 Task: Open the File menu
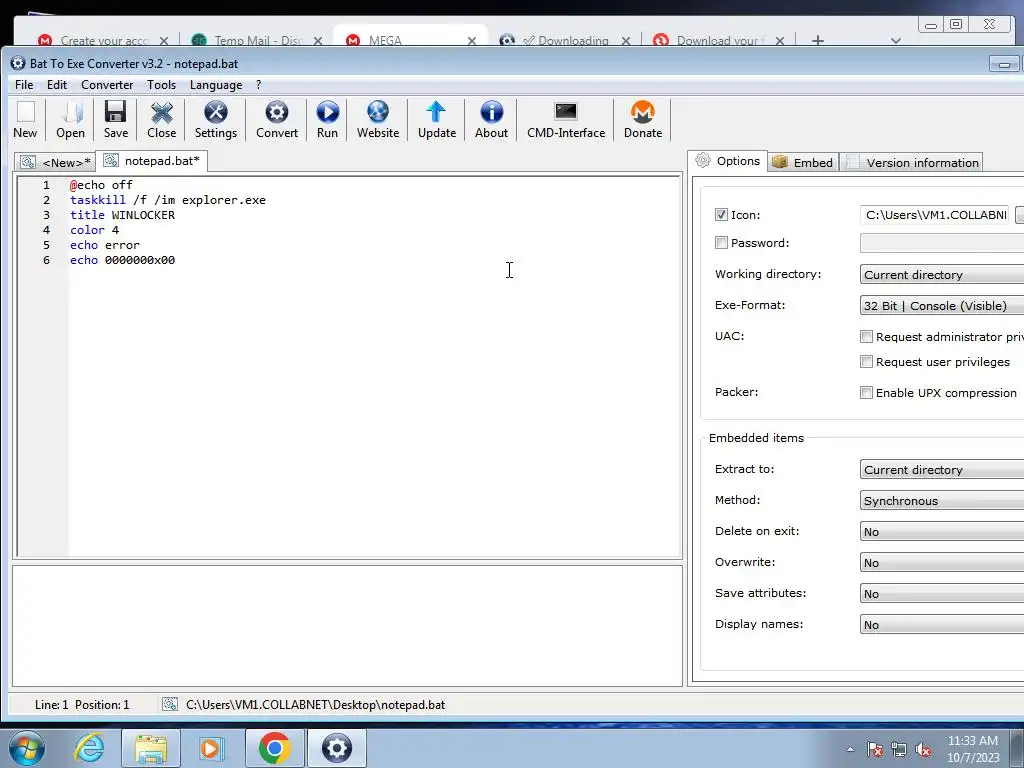click(x=24, y=85)
